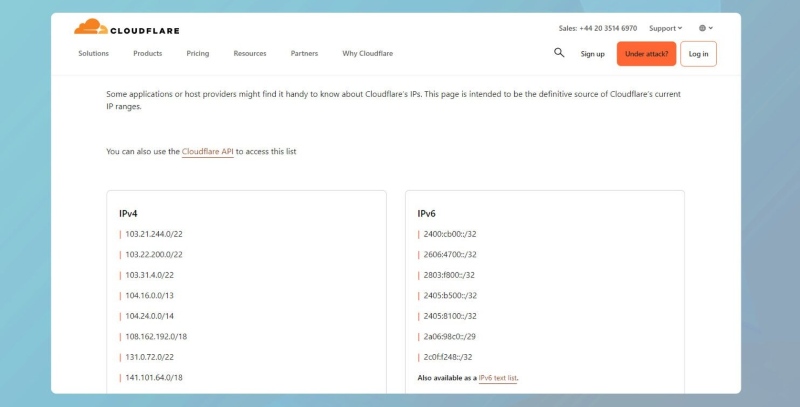Go to the Pricing page
This screenshot has width=800, height=407.
coord(198,54)
